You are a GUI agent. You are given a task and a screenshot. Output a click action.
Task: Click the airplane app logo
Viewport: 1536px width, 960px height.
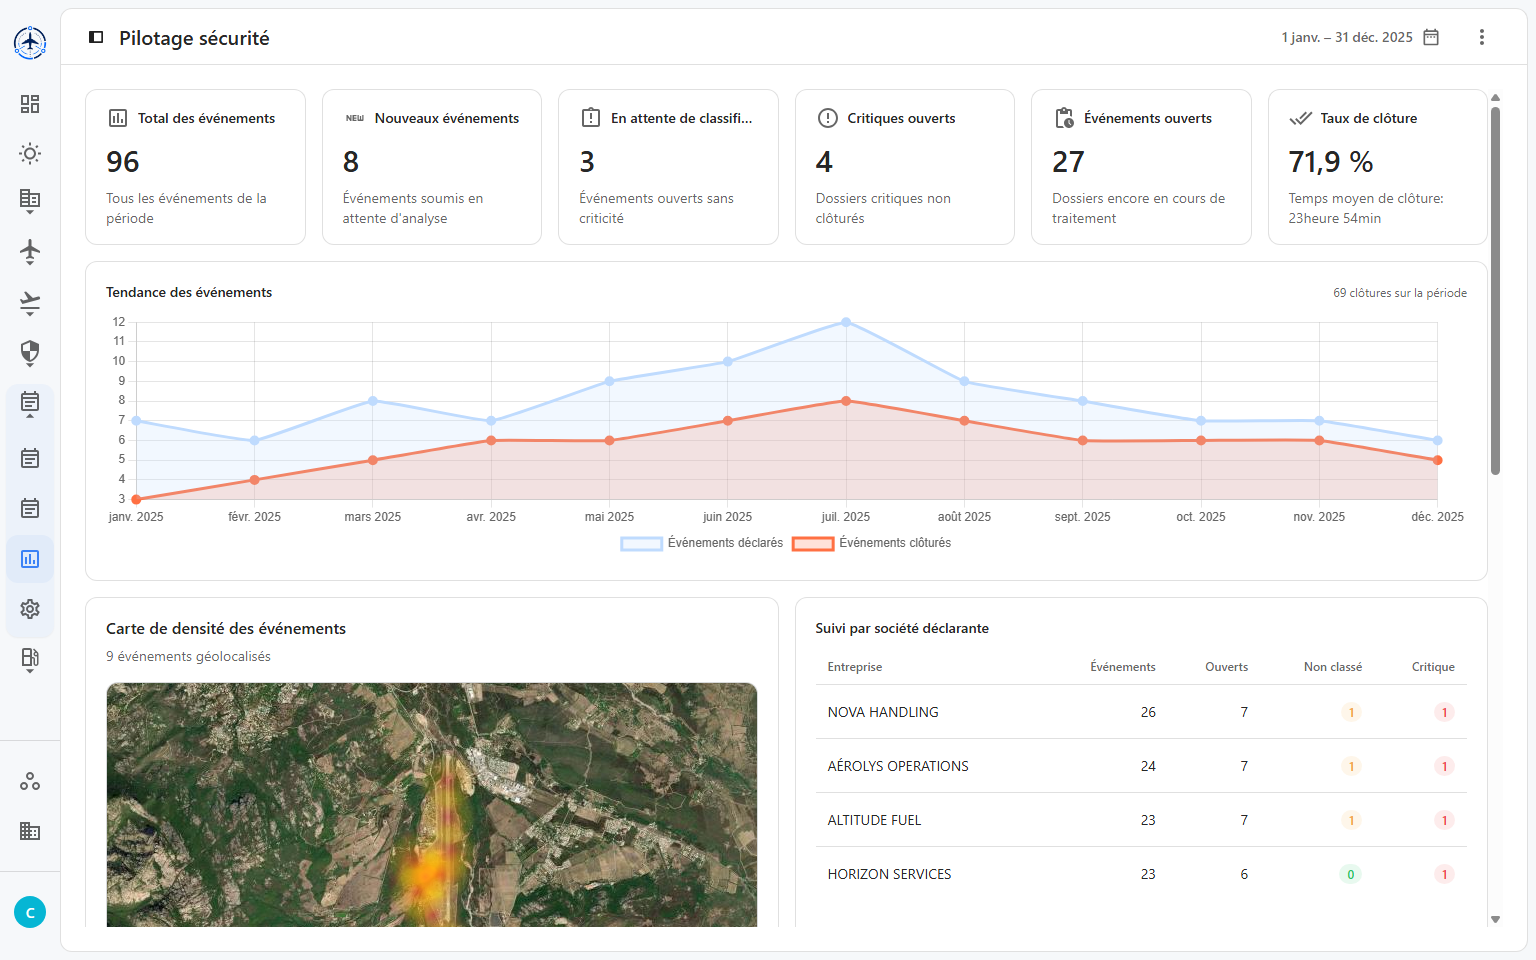[30, 42]
